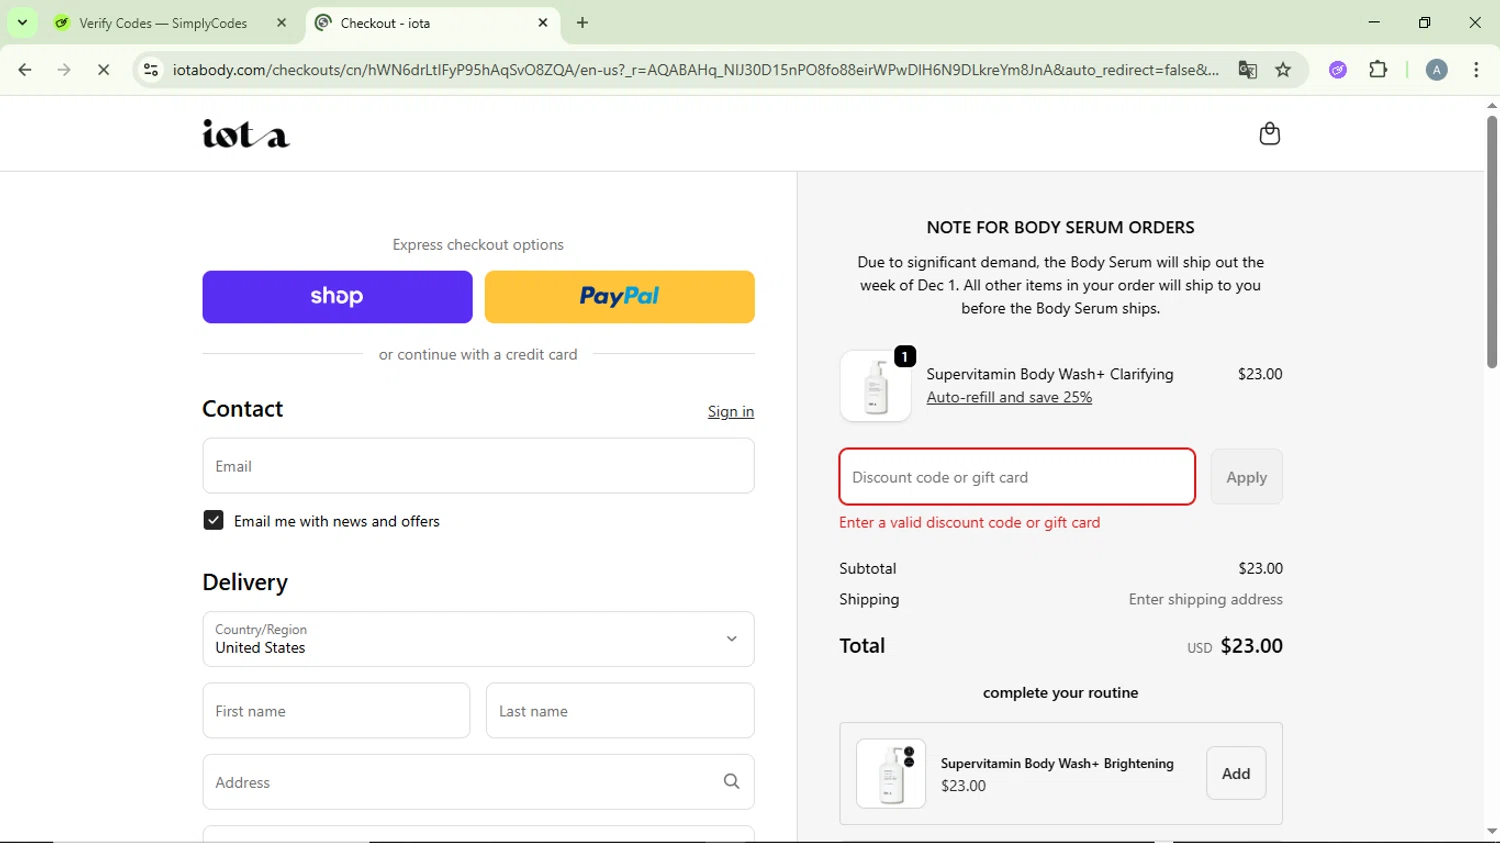Open the Extensions puzzle menu
The width and height of the screenshot is (1500, 843).
(x=1378, y=70)
